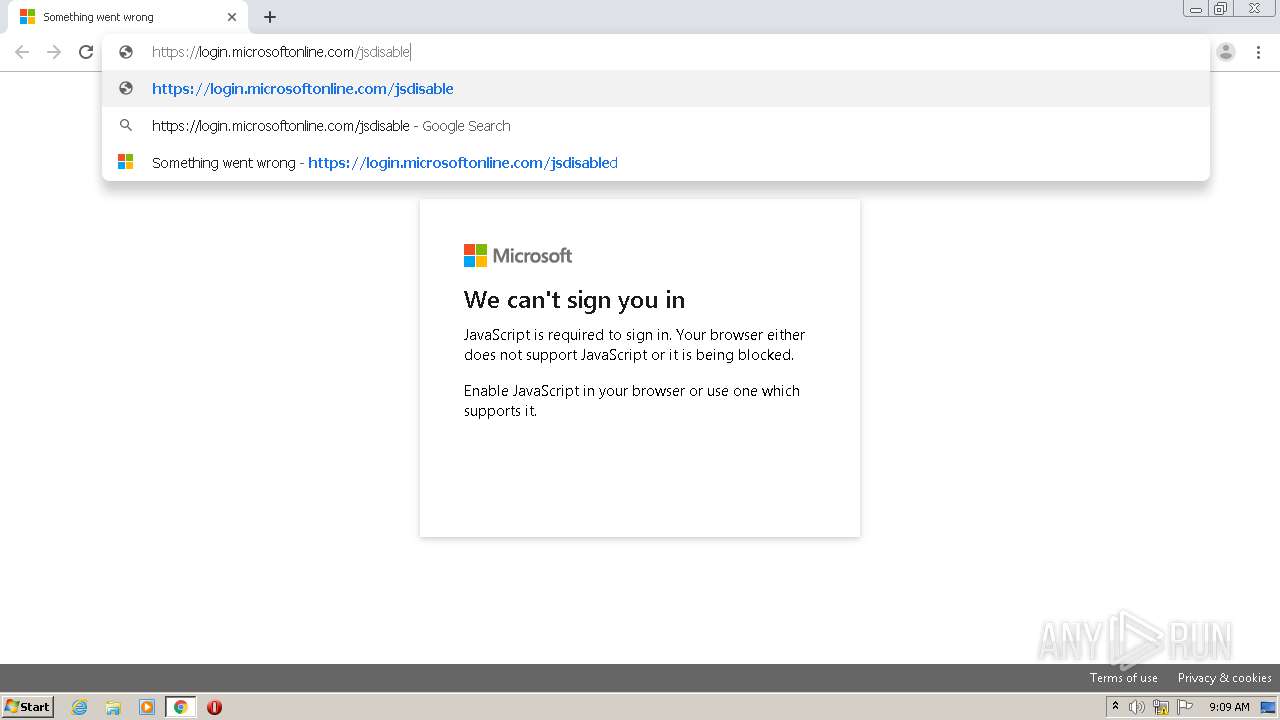Open the Chrome profile avatar icon
Screen dimensions: 1280x720
(1226, 52)
